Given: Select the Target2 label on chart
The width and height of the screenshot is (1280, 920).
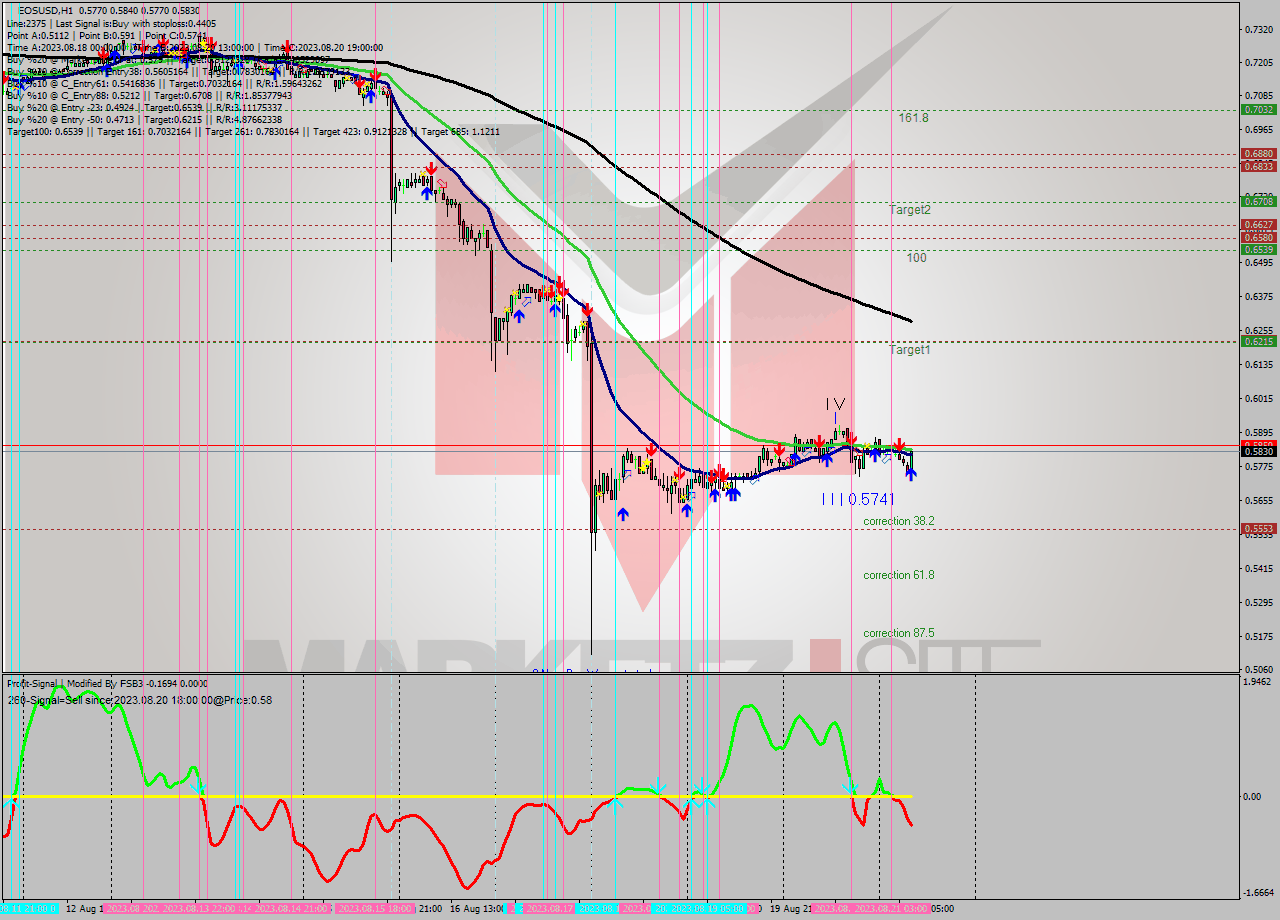Looking at the screenshot, I should [x=910, y=210].
